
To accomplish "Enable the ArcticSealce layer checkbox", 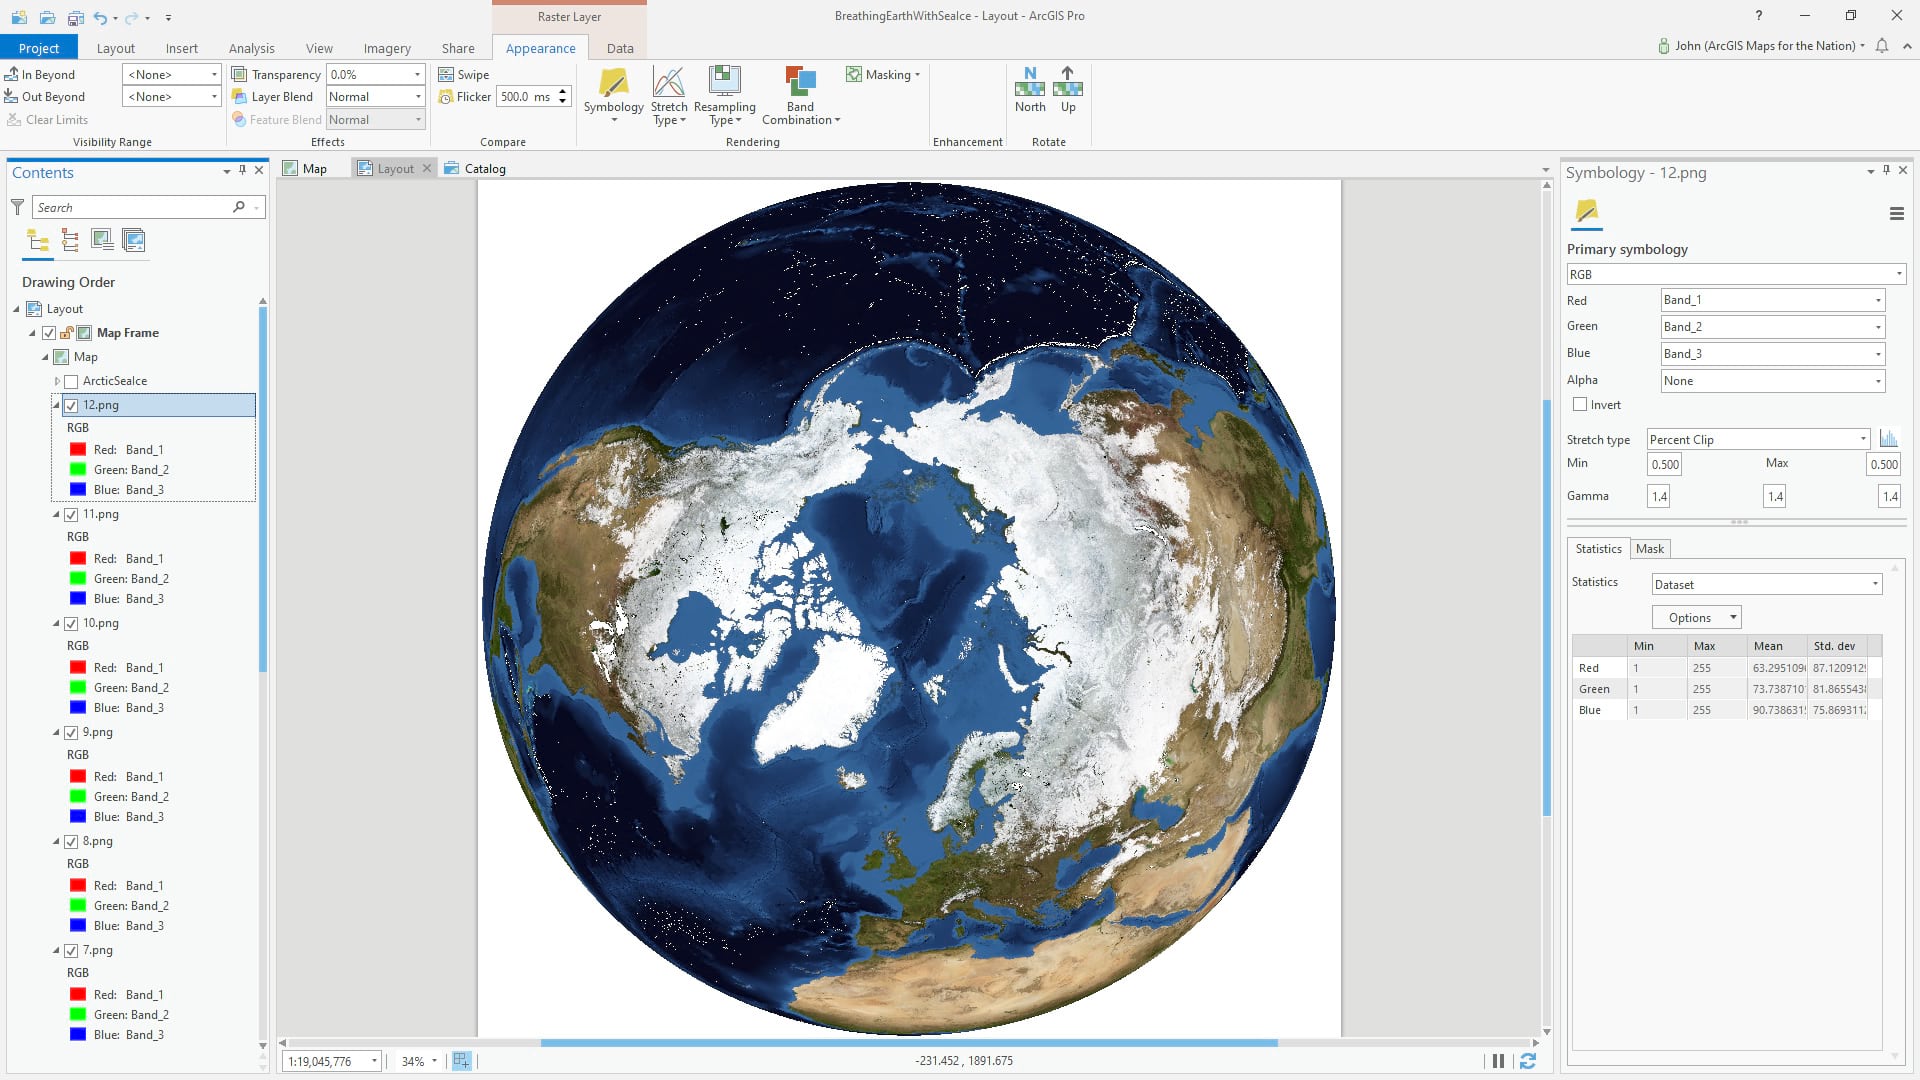I will (71, 381).
